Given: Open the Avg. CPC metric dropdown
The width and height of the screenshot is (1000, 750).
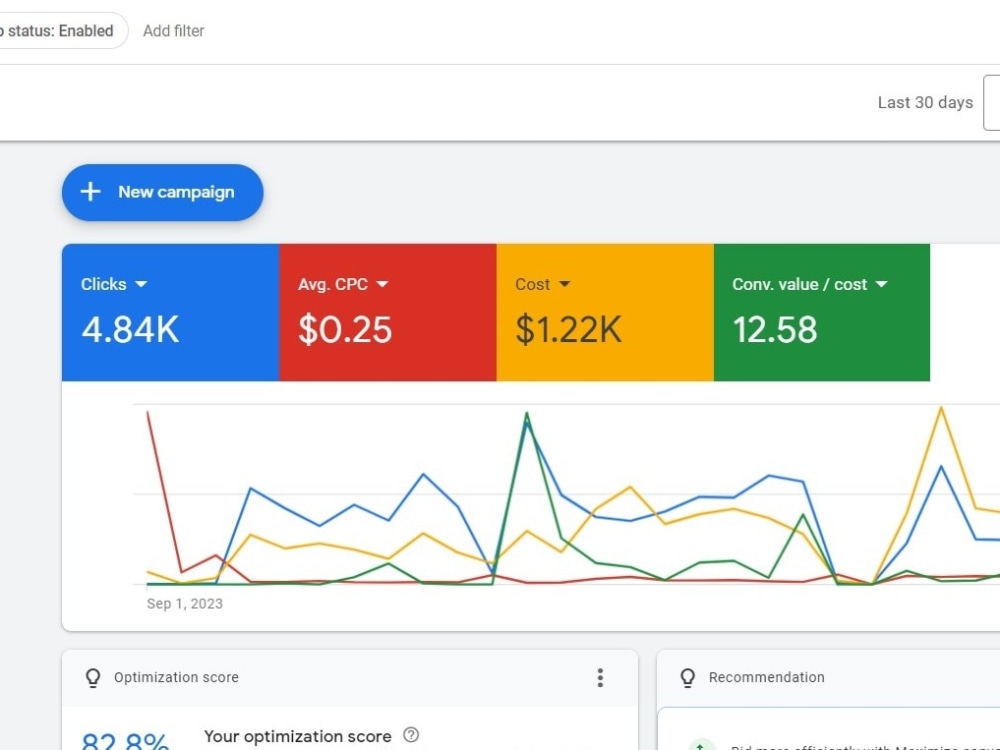Looking at the screenshot, I should coord(343,284).
